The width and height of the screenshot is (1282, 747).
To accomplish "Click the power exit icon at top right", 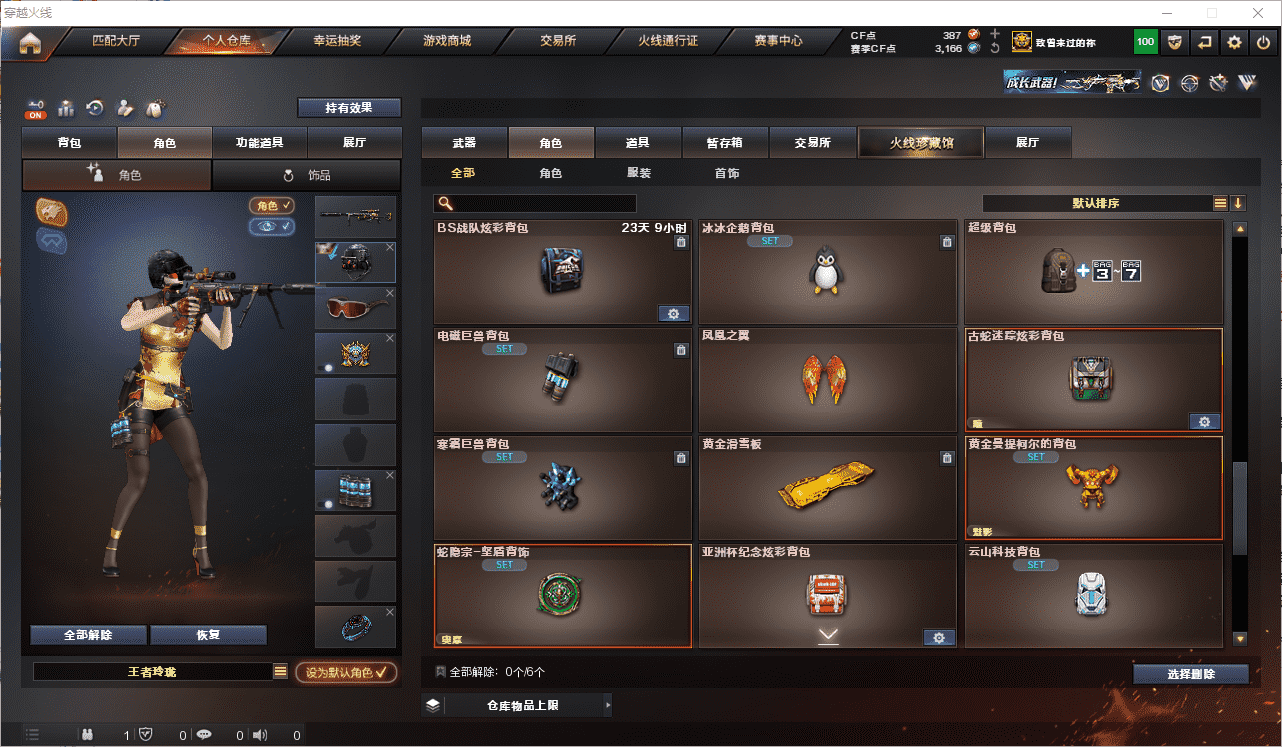I will point(1264,42).
